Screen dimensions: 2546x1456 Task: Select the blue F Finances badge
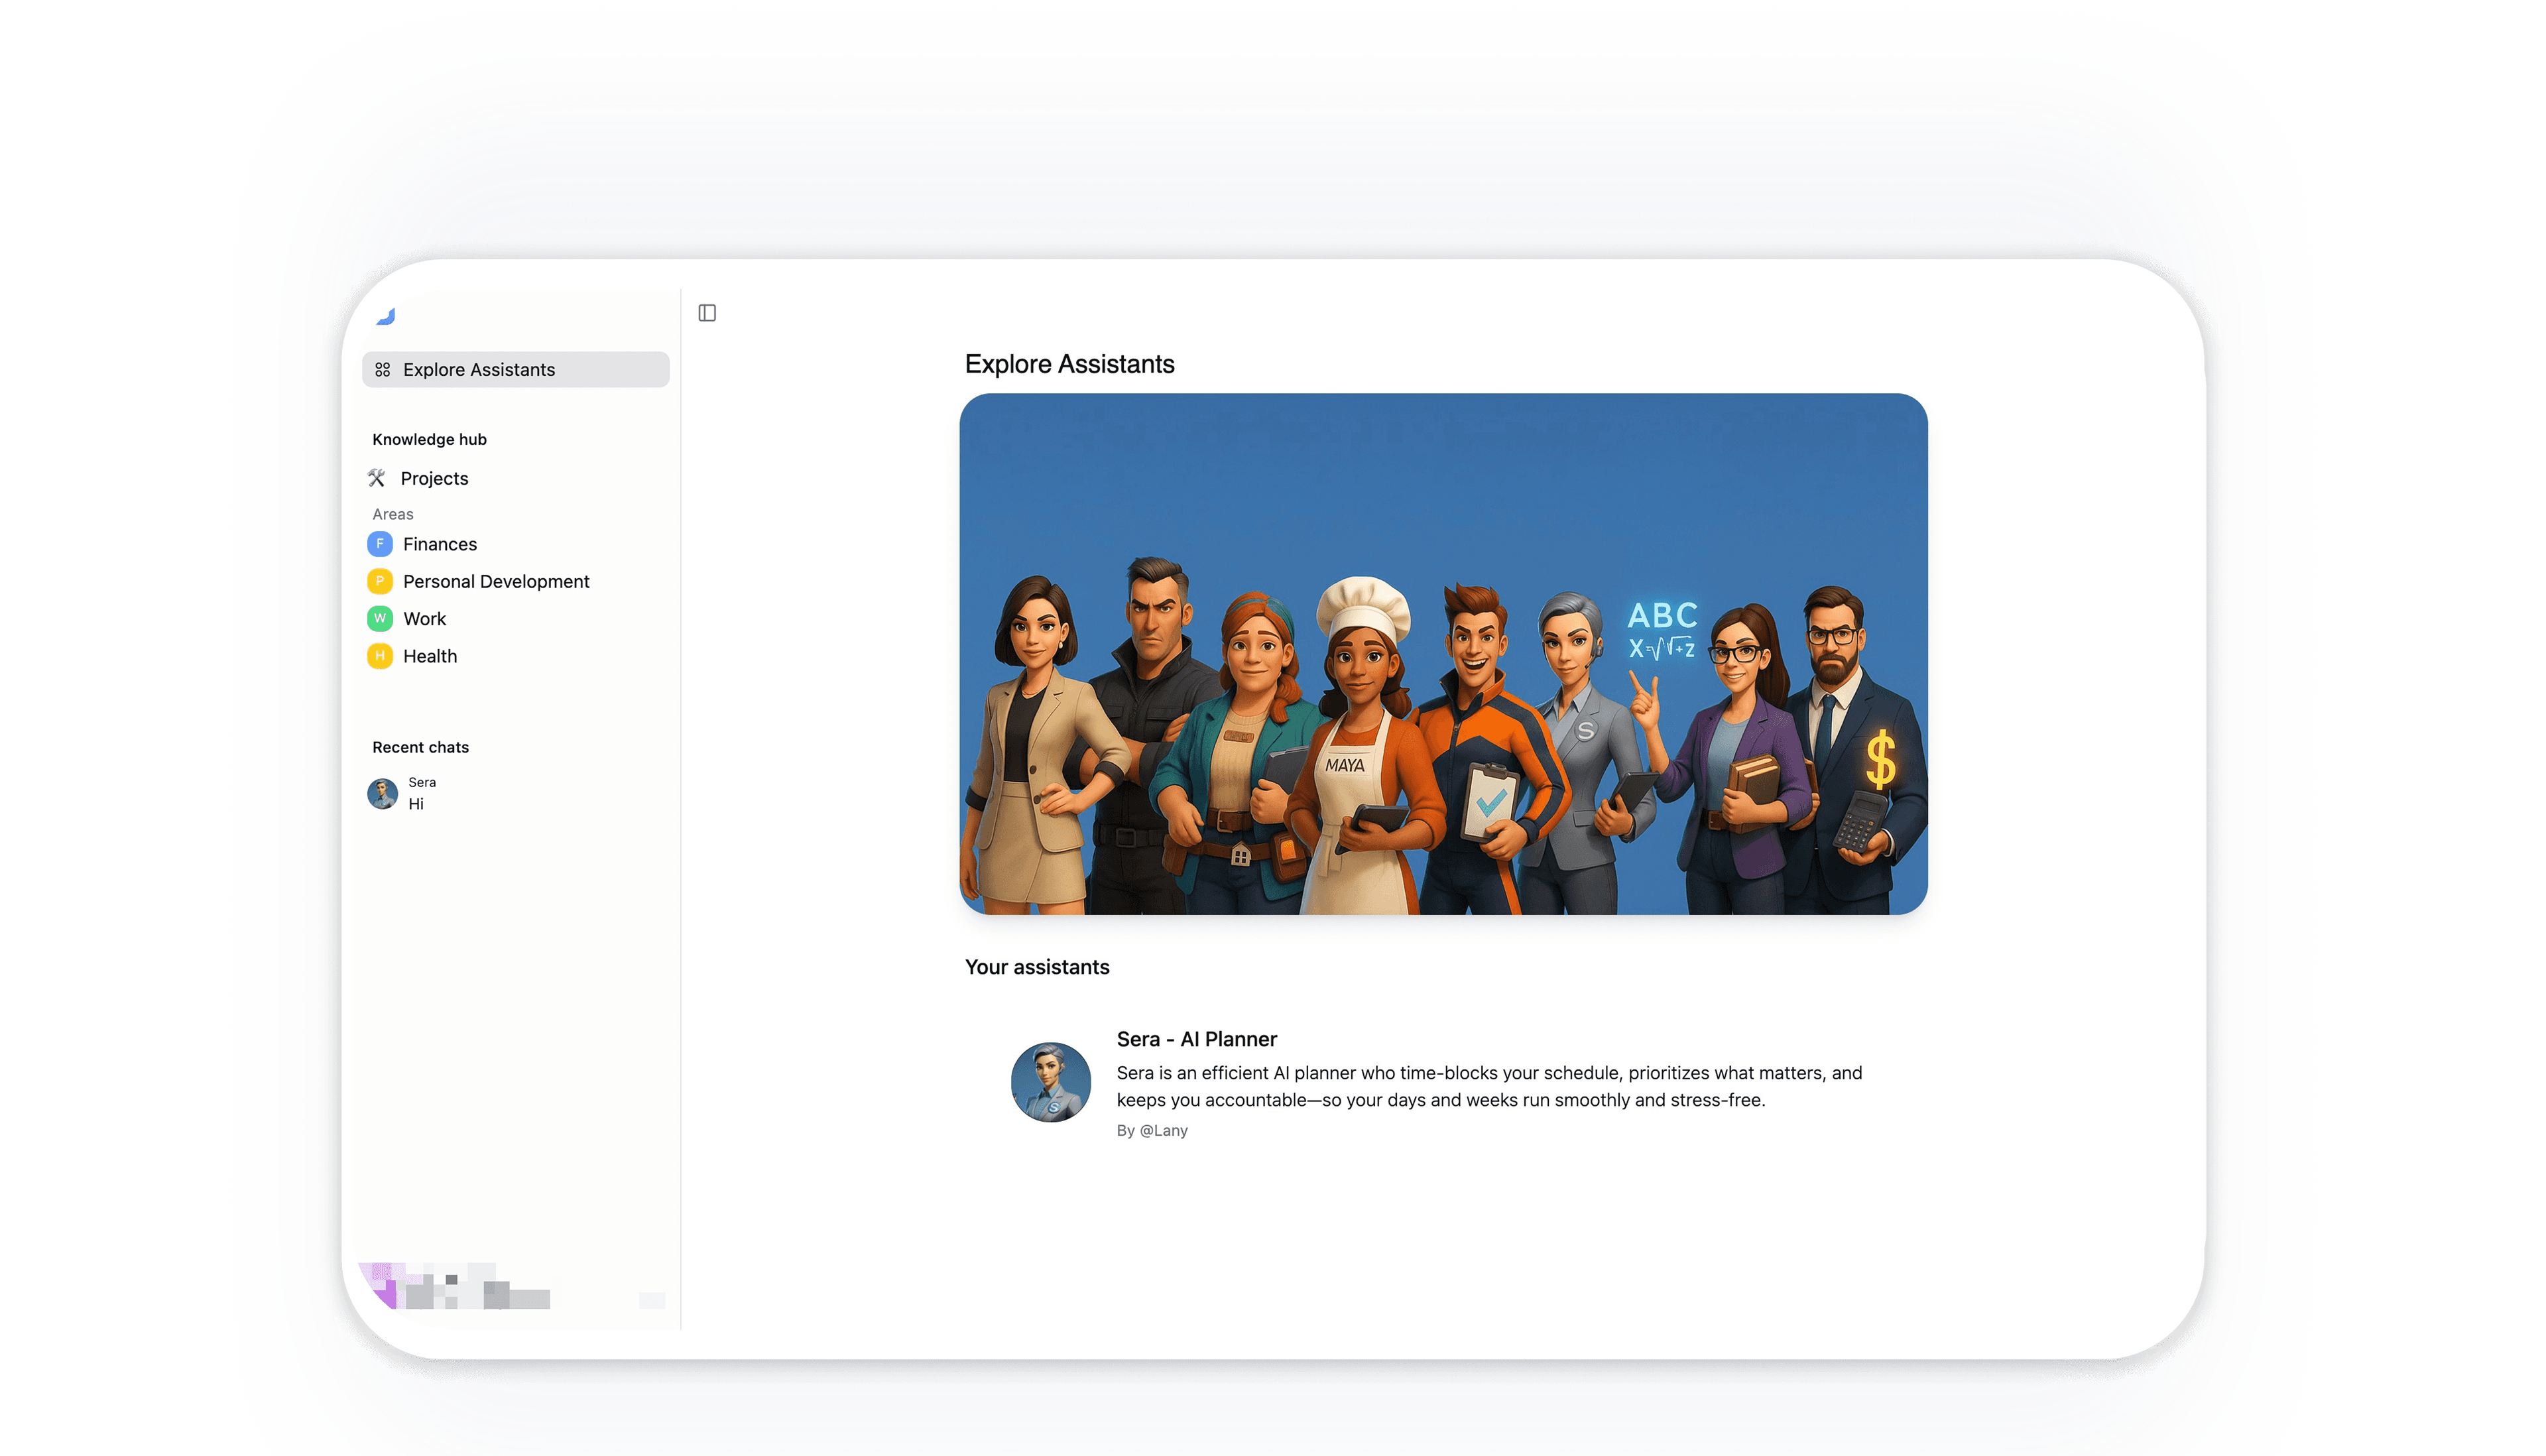click(379, 544)
